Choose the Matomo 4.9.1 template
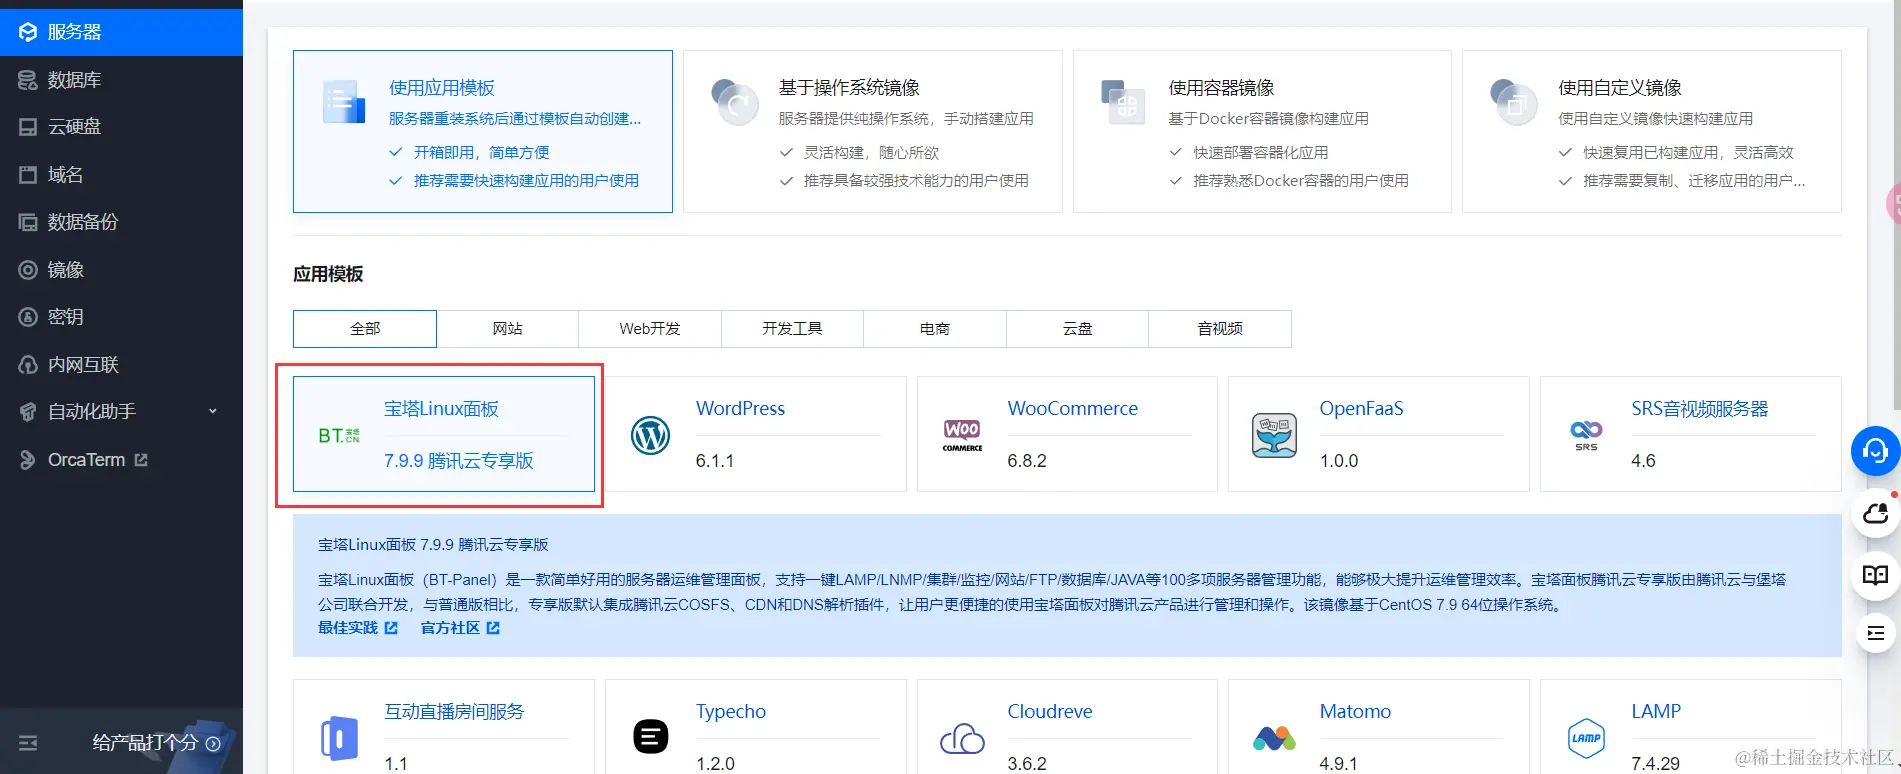The image size is (1901, 774). [1379, 727]
